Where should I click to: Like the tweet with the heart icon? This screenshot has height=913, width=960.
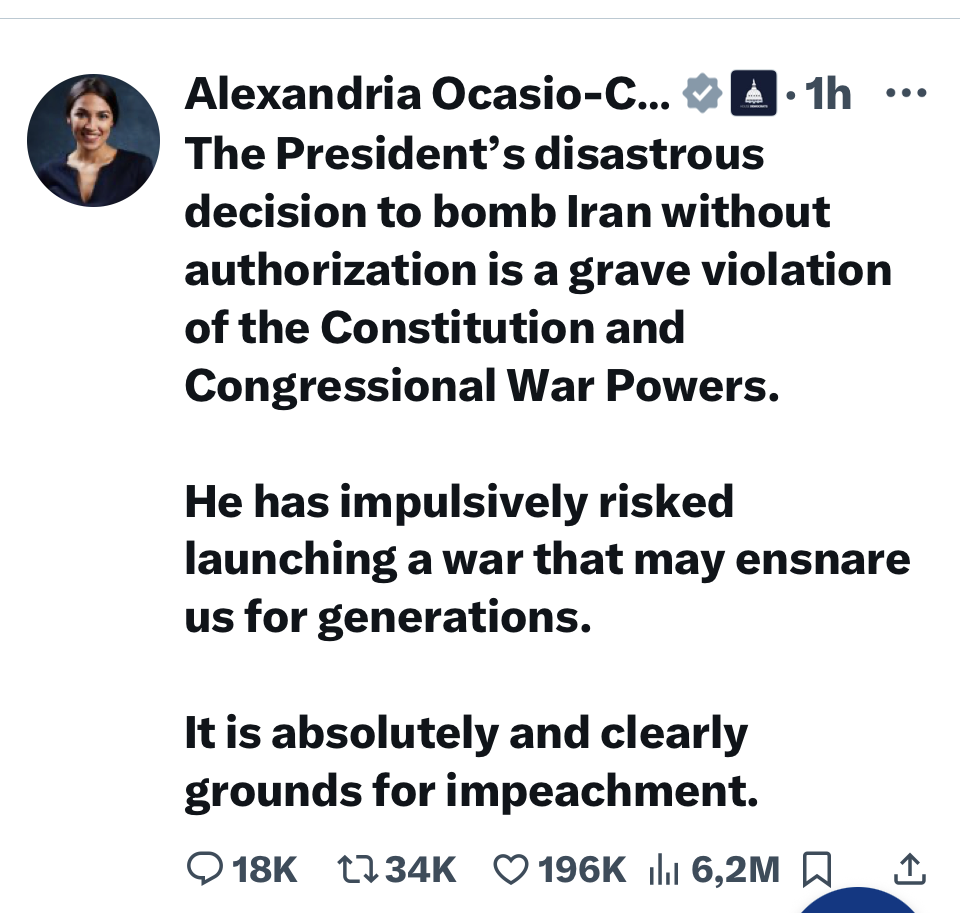click(511, 869)
